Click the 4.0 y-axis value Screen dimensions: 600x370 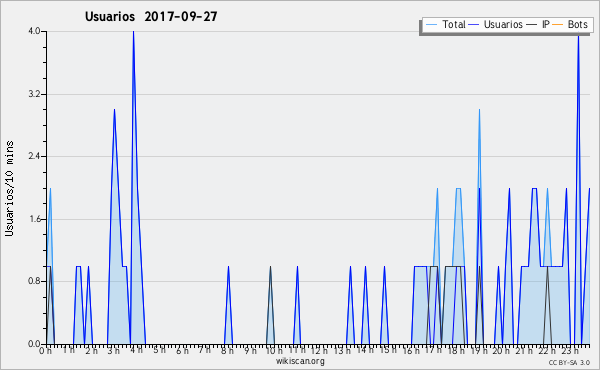34,31
